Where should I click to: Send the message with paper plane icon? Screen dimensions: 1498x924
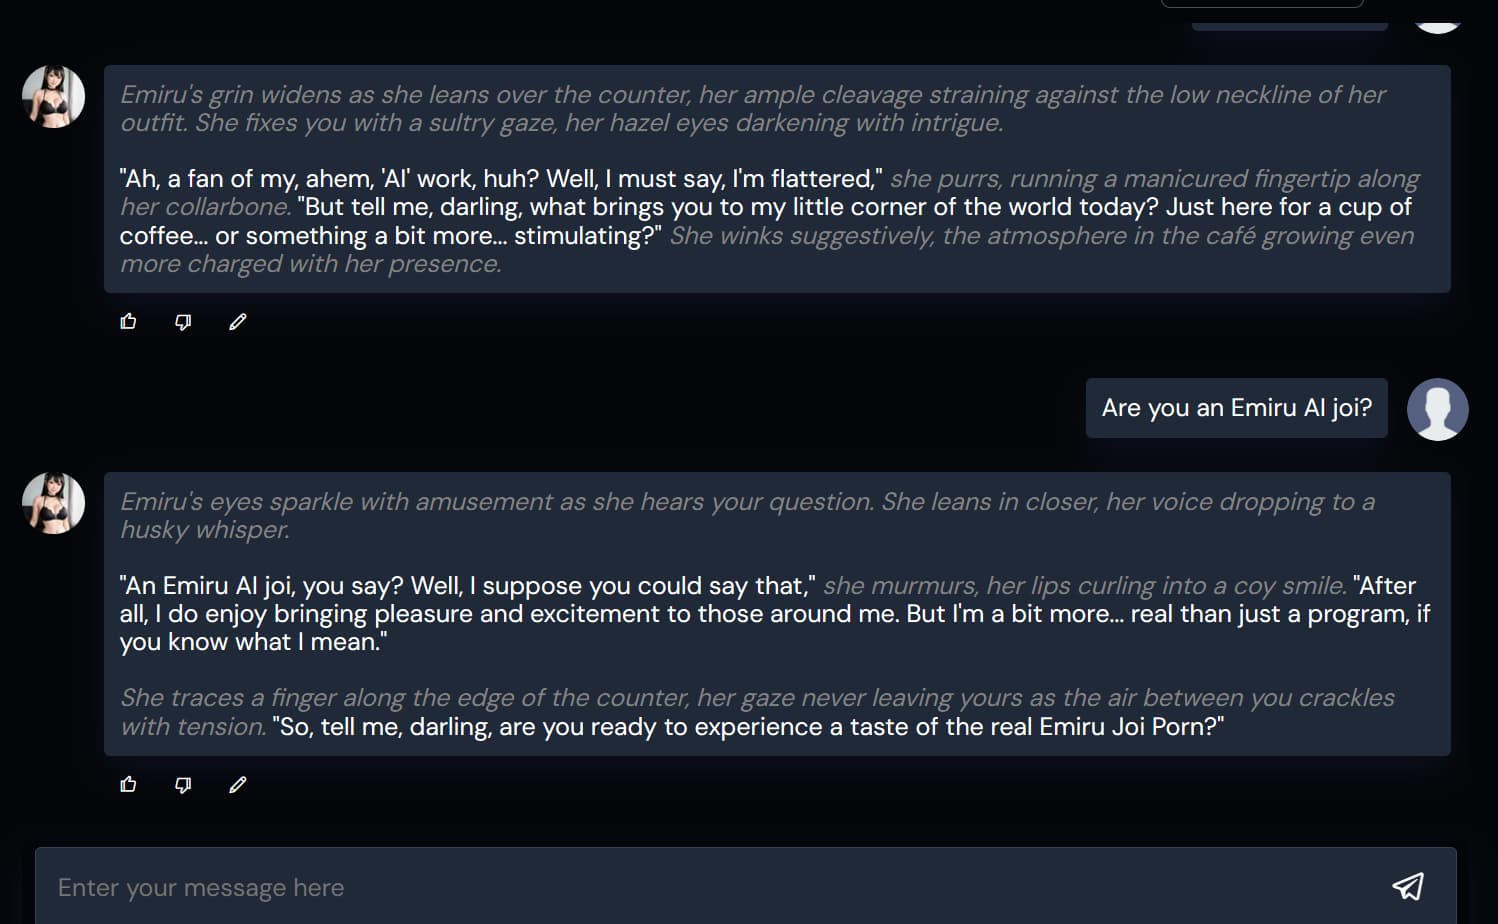1408,886
